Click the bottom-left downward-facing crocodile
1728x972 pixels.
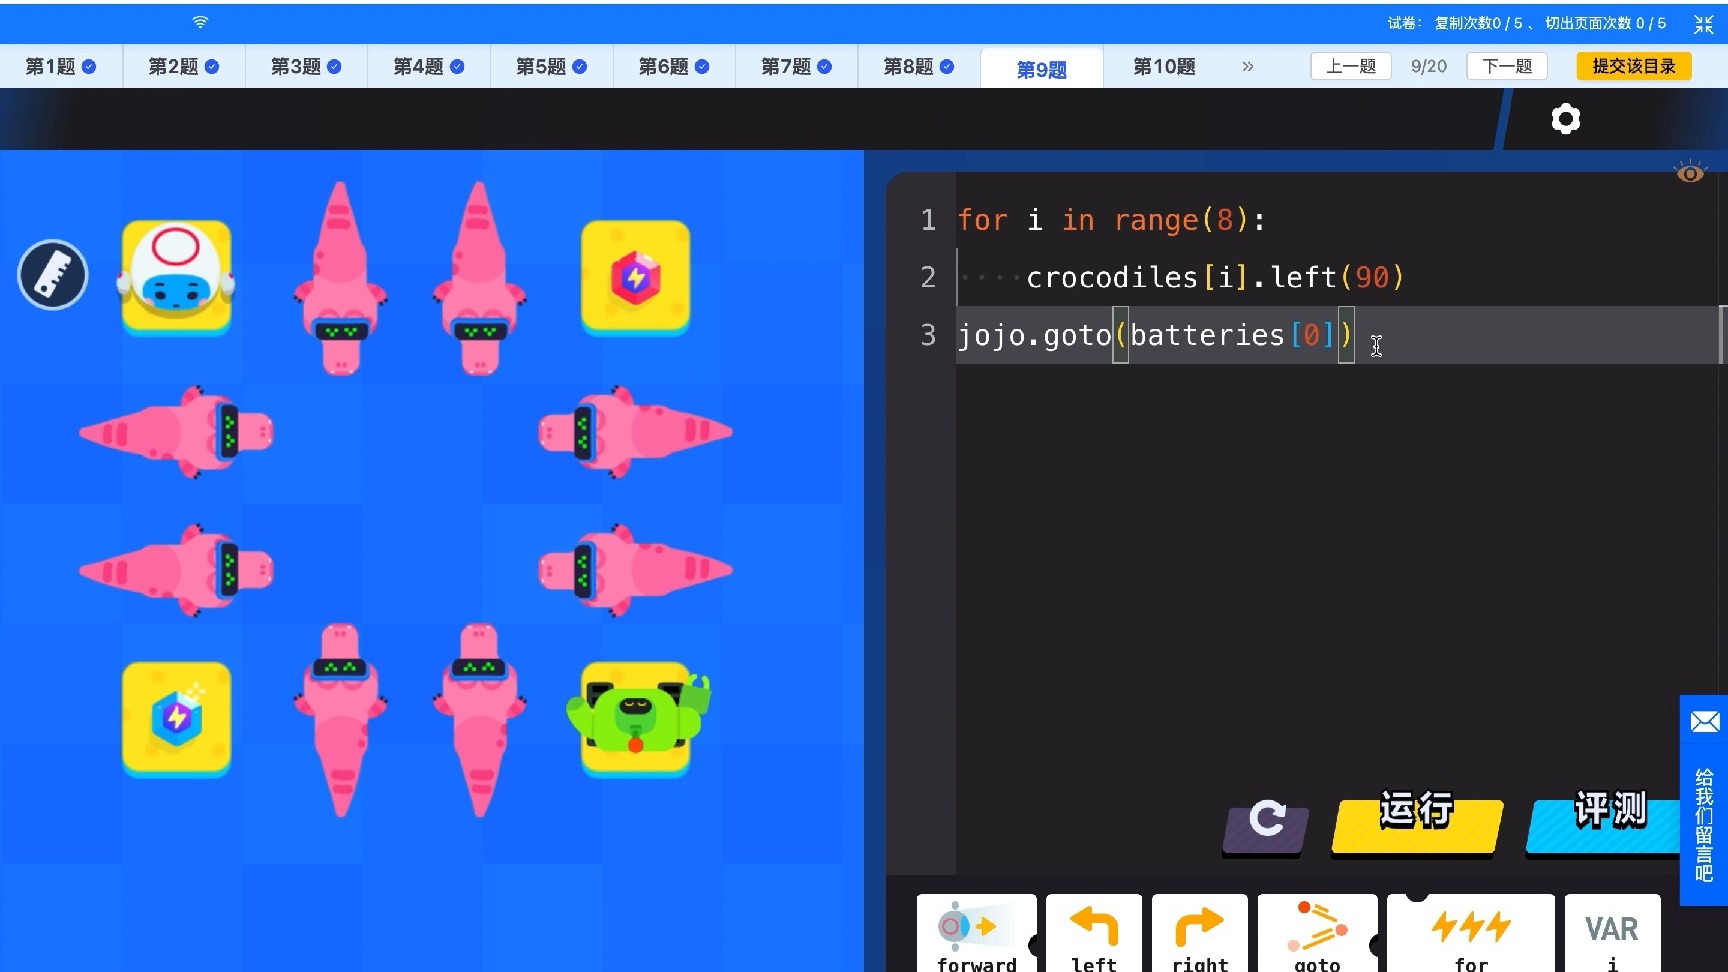click(340, 720)
